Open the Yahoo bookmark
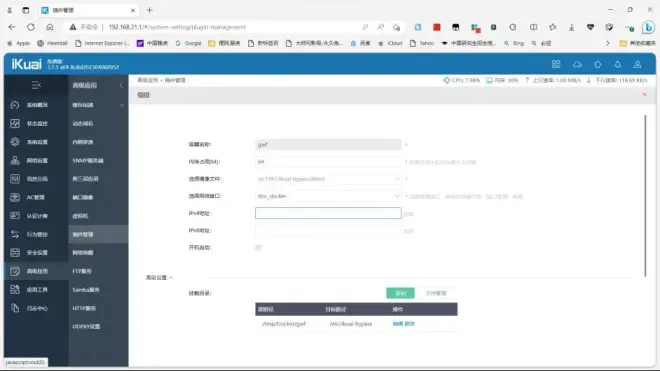The width and height of the screenshot is (660, 371). point(422,43)
